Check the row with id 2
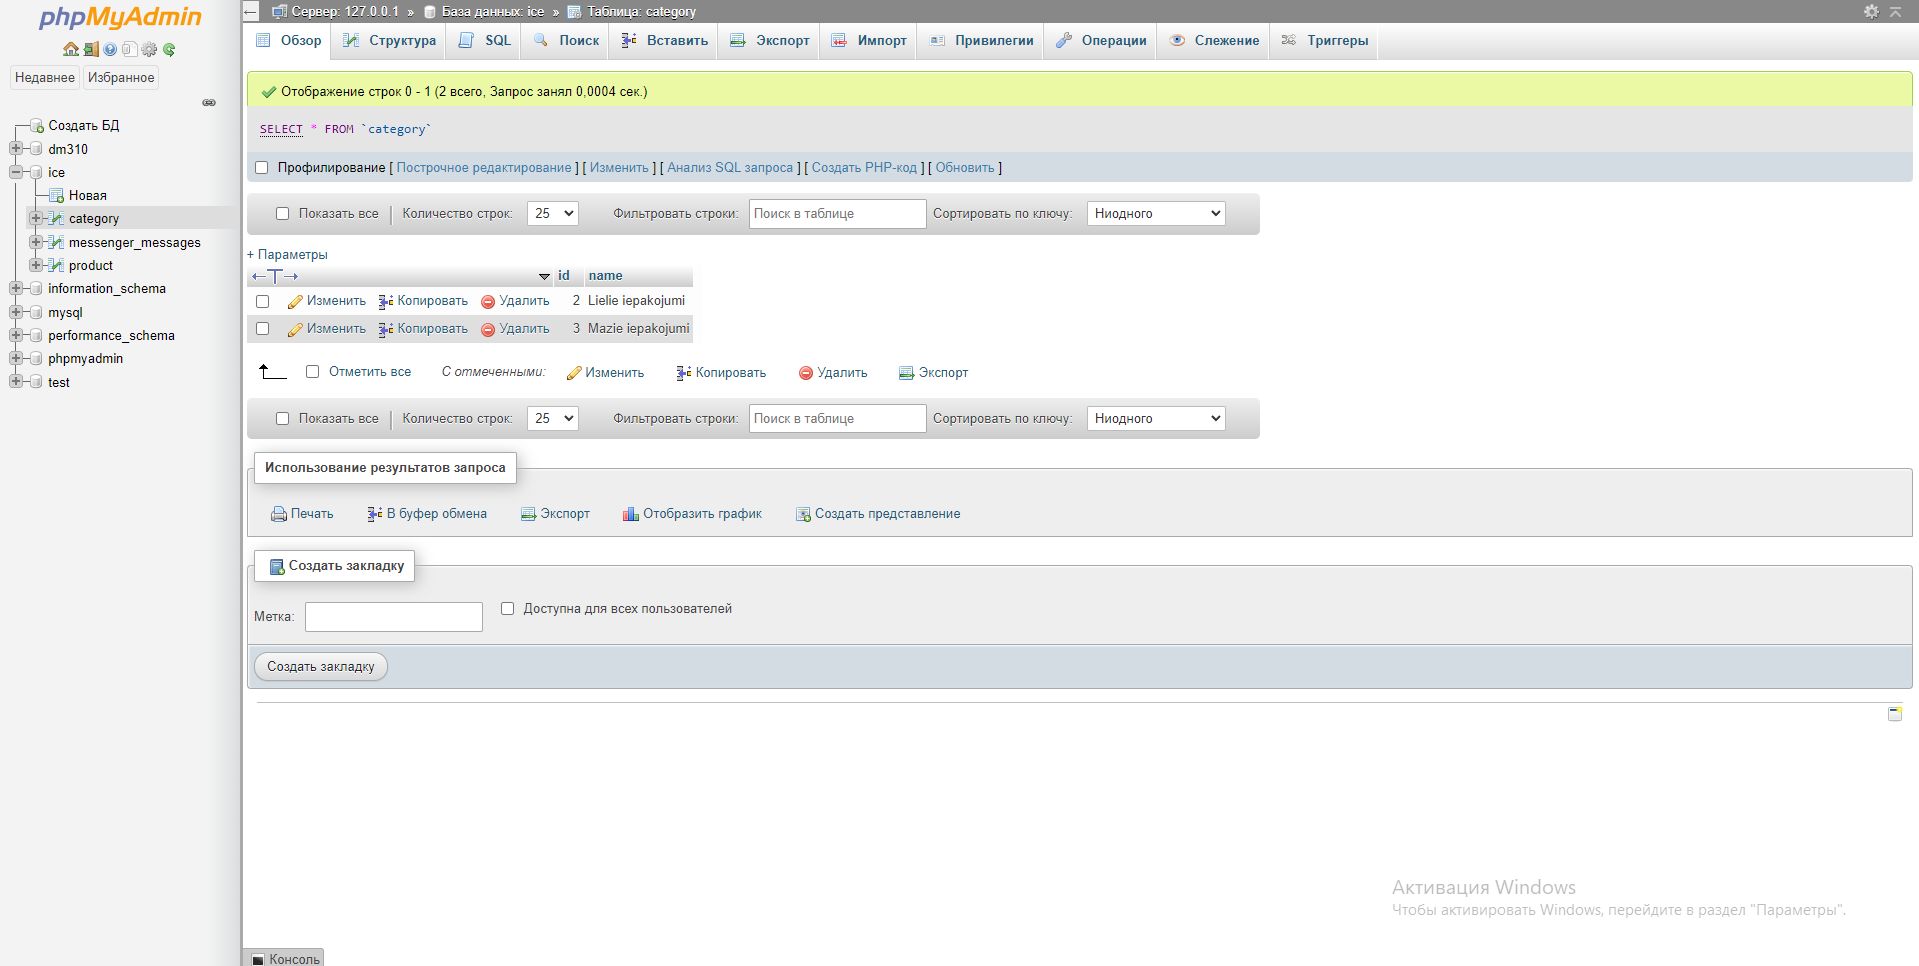Viewport: 1919px width, 966px height. (x=263, y=301)
